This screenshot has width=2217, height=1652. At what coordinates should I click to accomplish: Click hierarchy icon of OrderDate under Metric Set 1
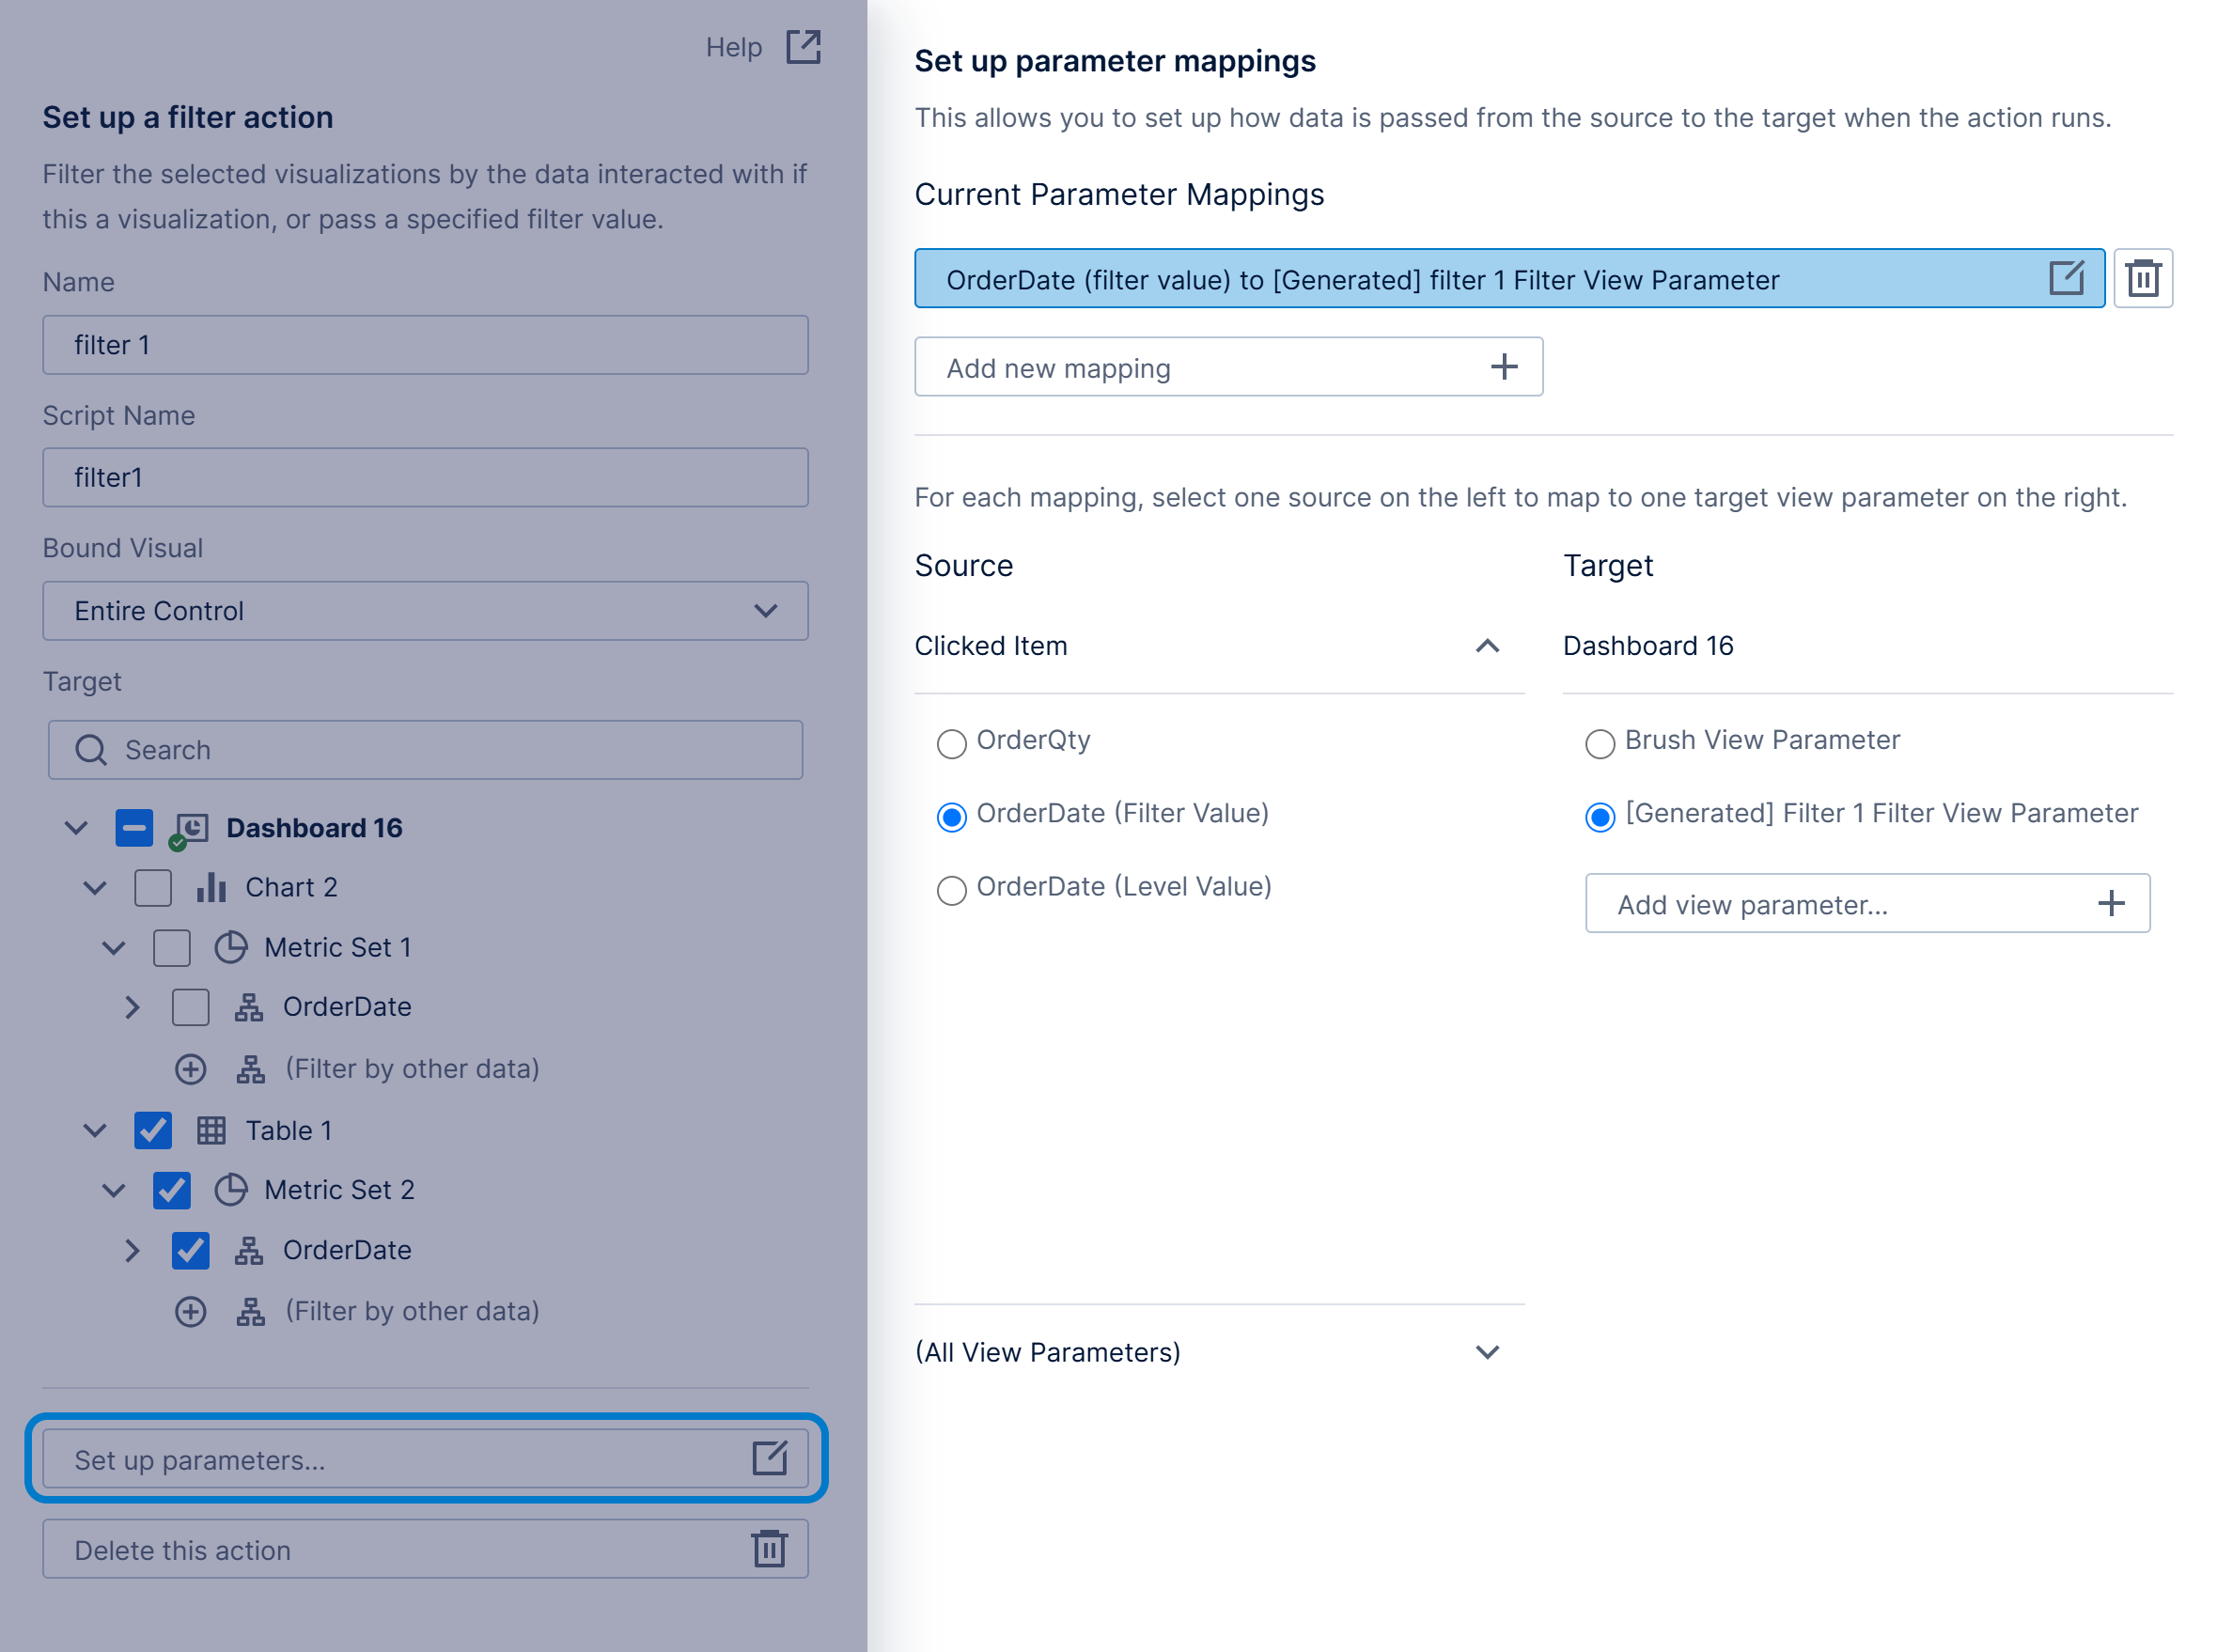click(248, 1007)
